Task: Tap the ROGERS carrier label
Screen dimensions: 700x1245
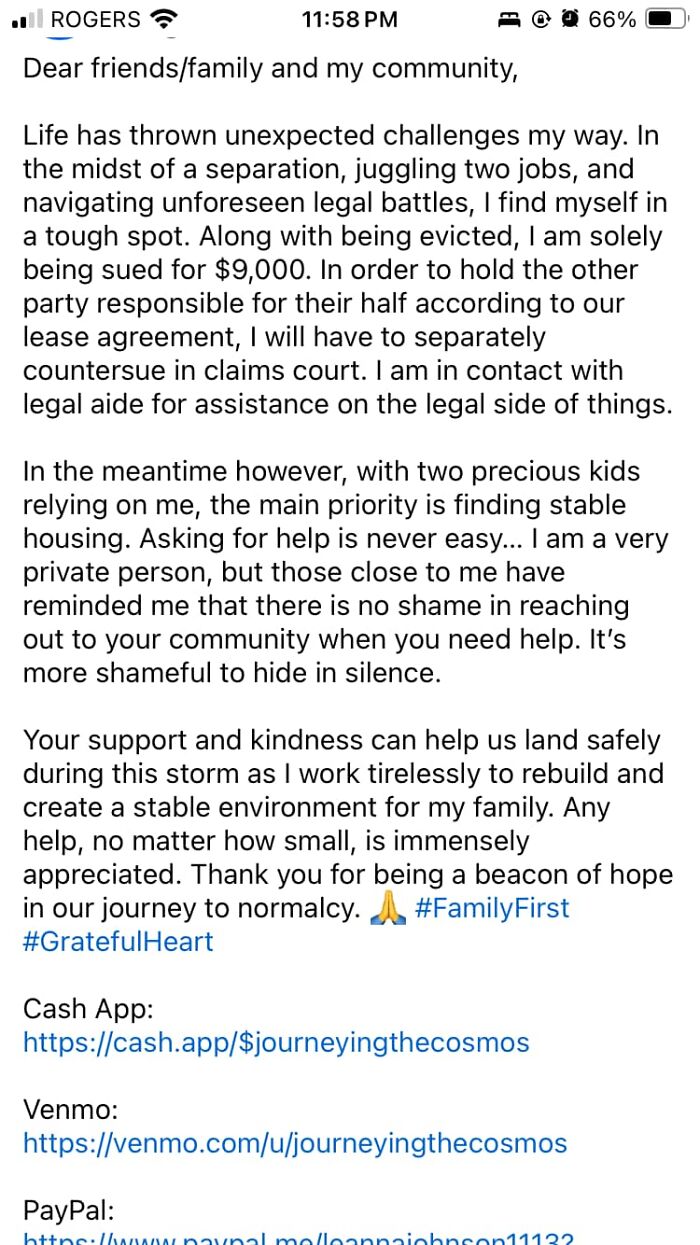Action: click(97, 17)
